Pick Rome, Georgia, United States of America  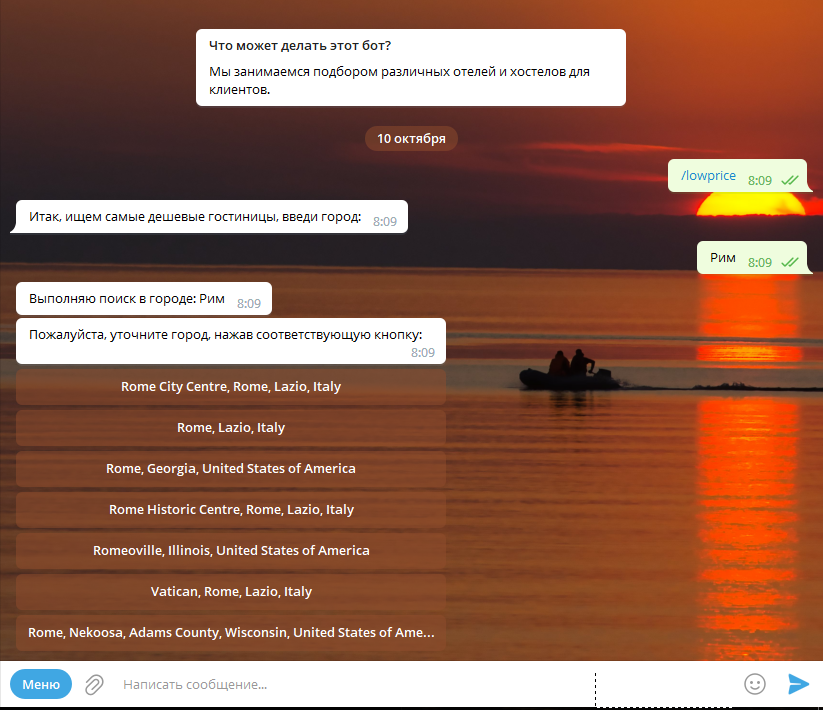coord(231,469)
